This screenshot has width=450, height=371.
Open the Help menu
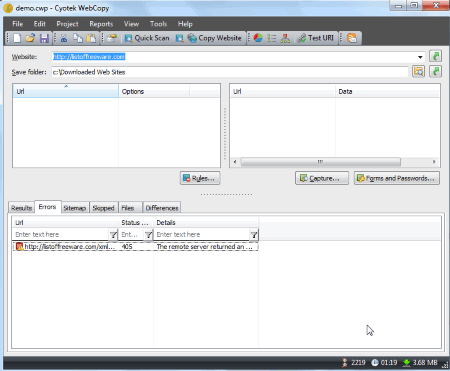coord(185,24)
